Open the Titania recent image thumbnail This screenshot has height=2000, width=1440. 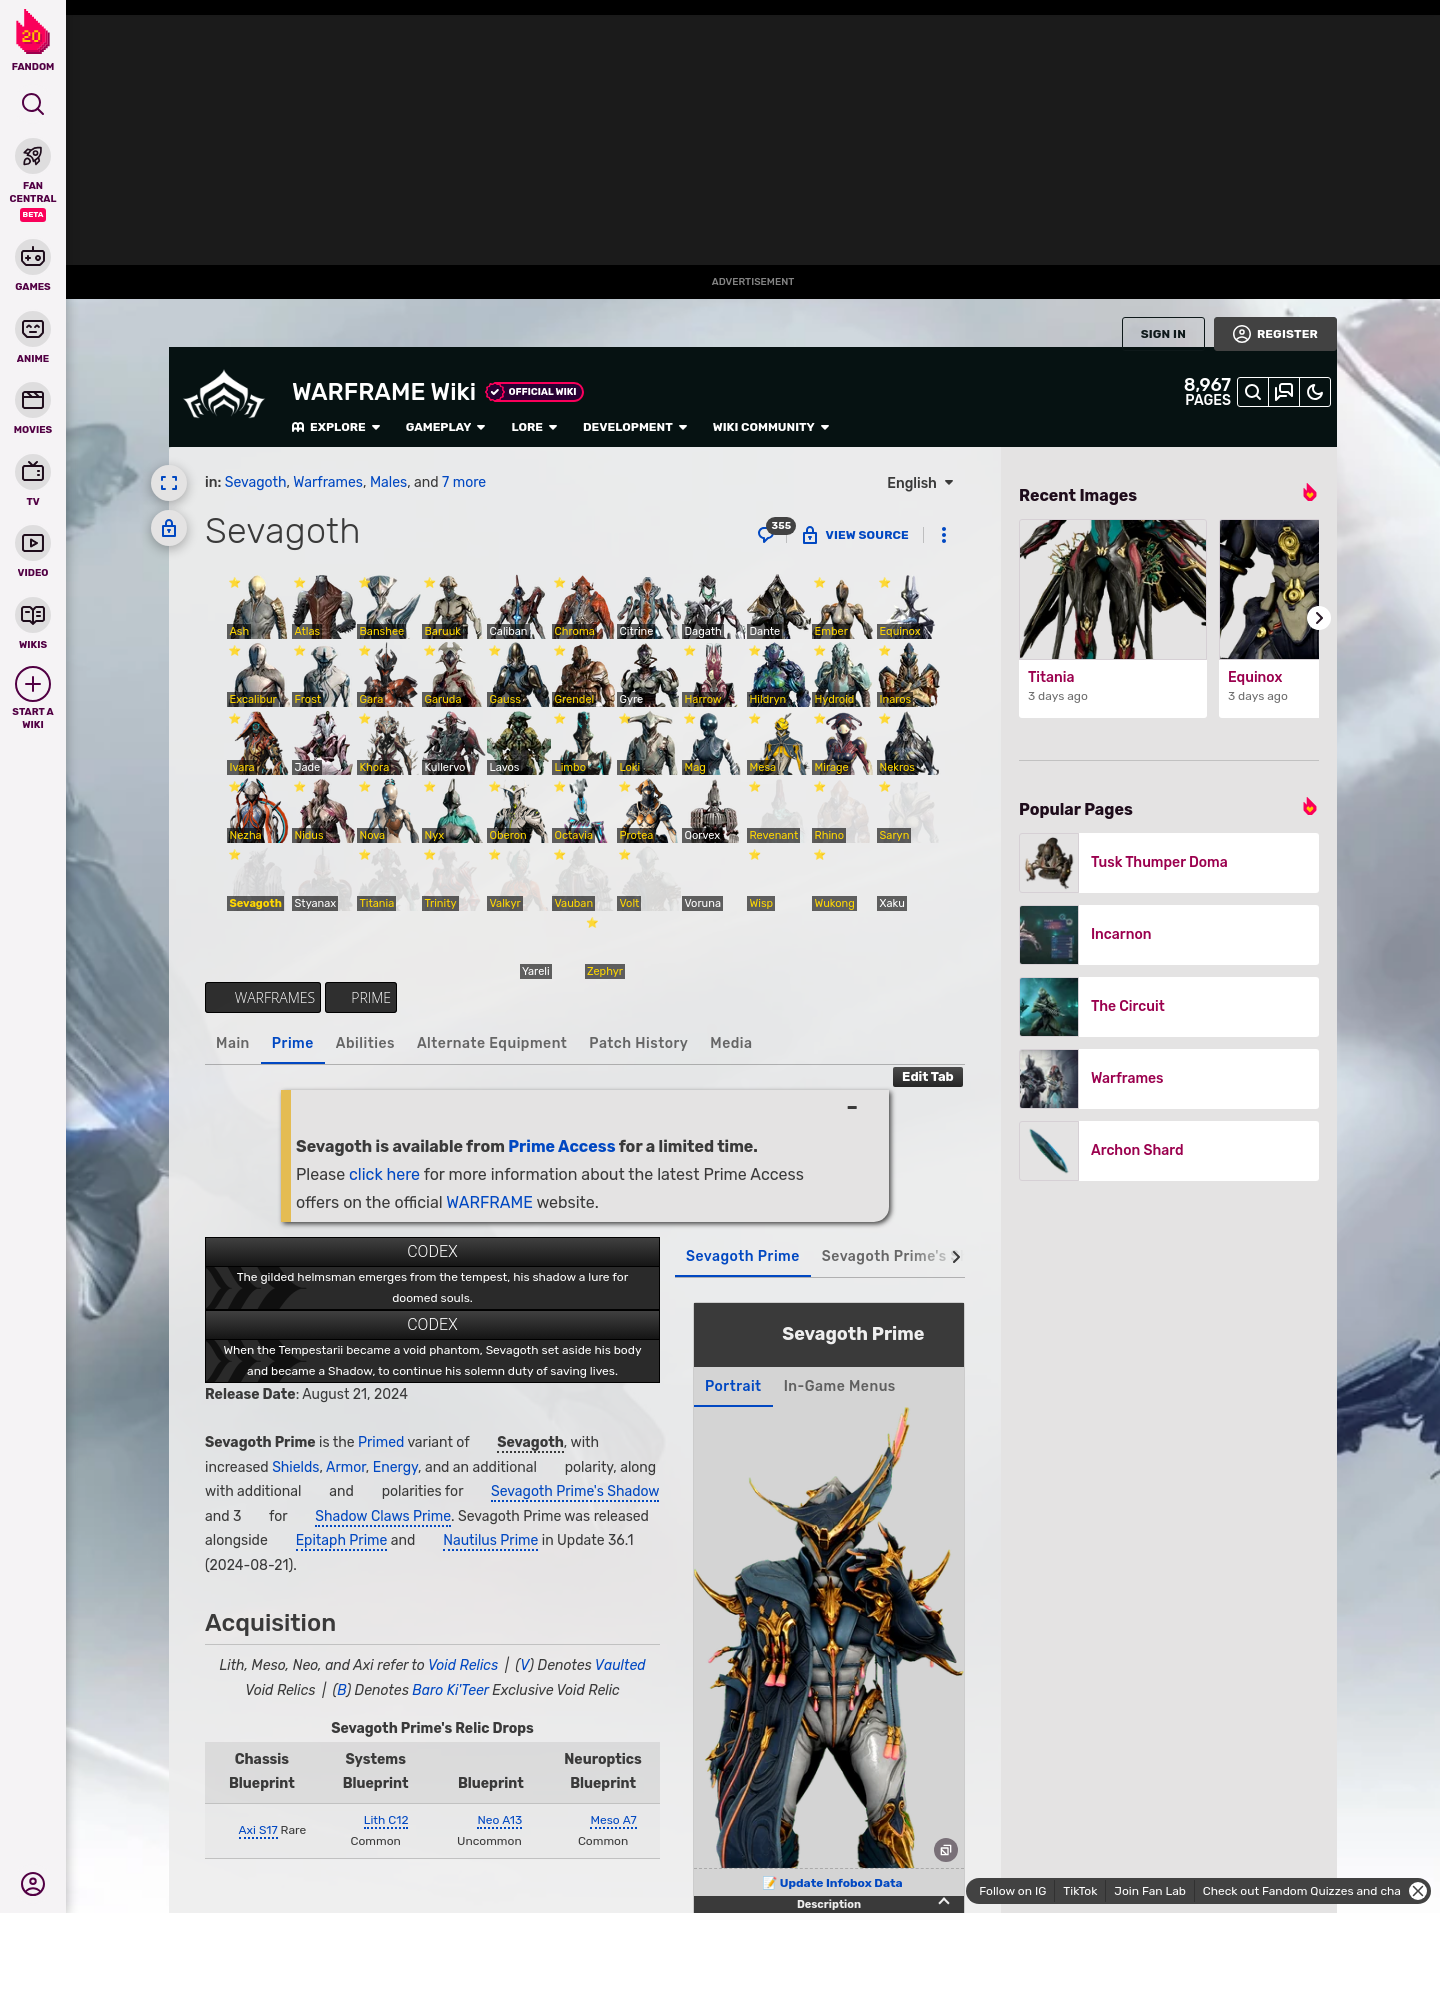1112,590
